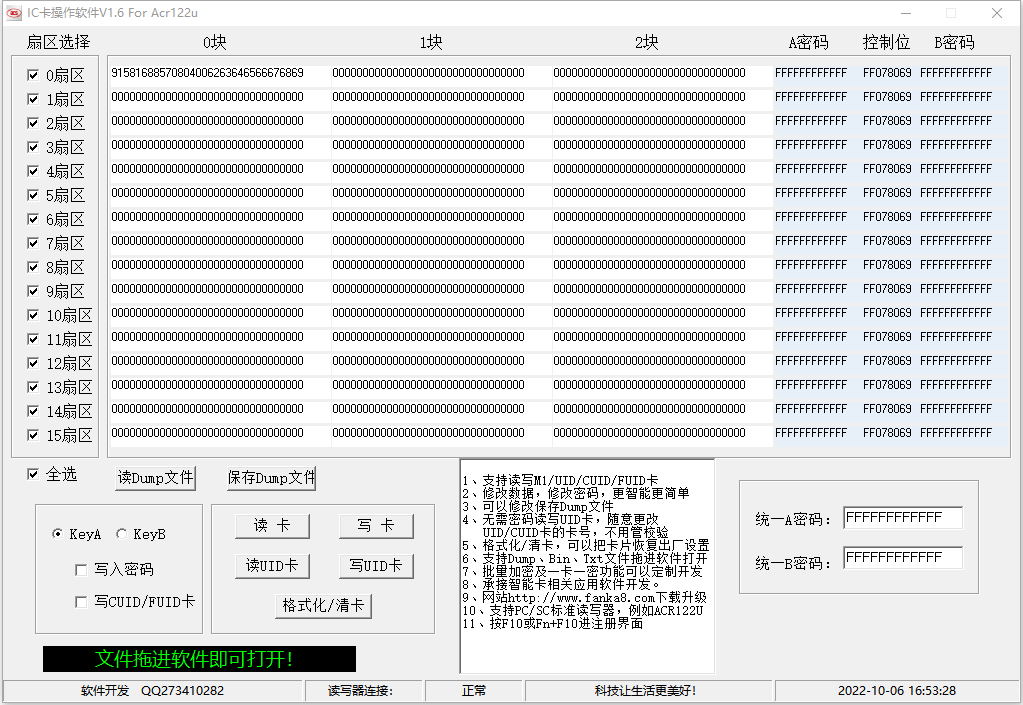
Task: Click the 格式化/清卡 button
Action: (x=323, y=605)
